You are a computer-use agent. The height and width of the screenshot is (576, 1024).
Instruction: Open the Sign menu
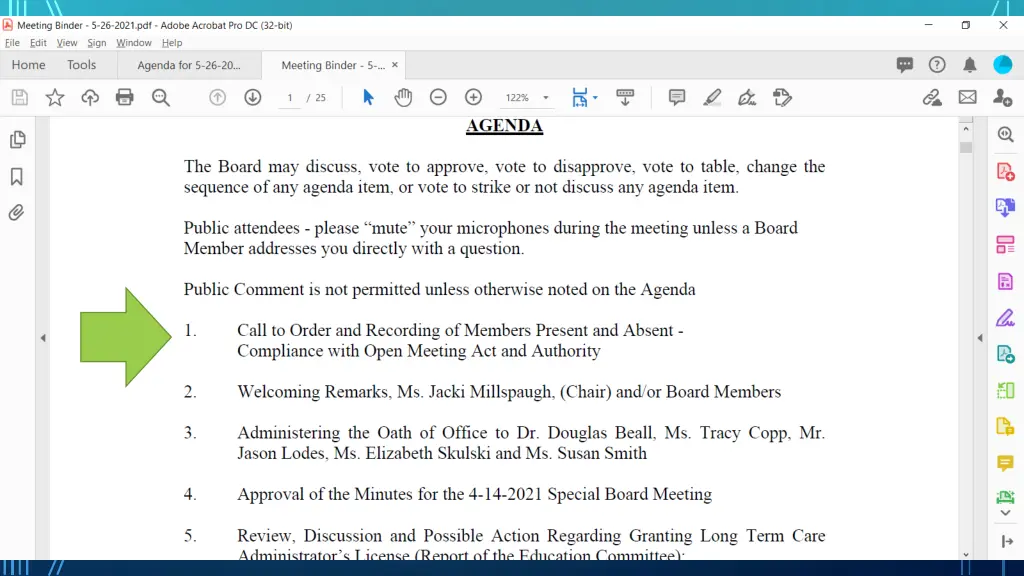click(97, 42)
